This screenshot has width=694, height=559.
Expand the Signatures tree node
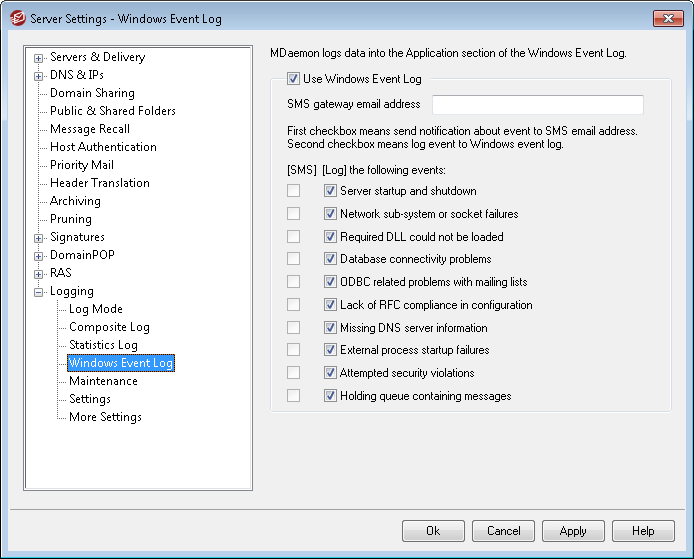coord(39,238)
